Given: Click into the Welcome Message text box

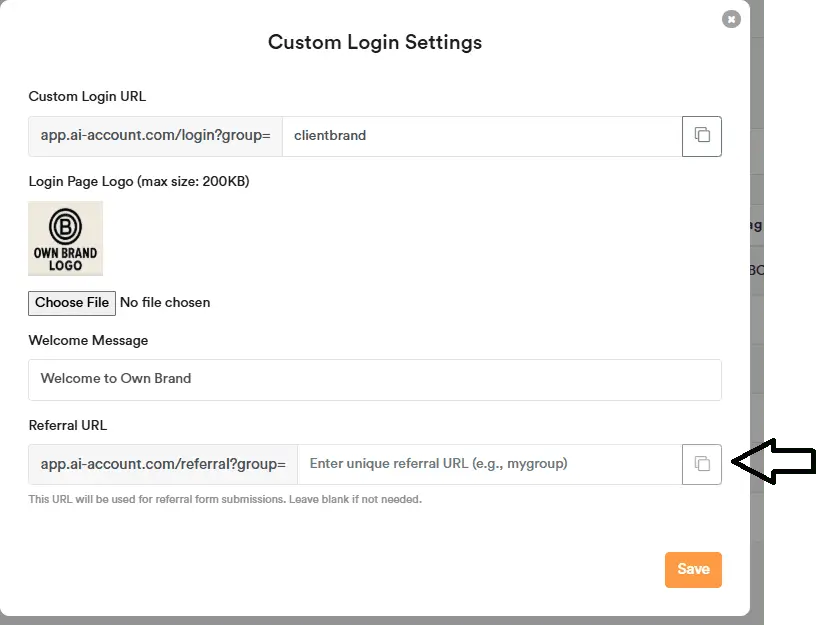Looking at the screenshot, I should pos(374,379).
